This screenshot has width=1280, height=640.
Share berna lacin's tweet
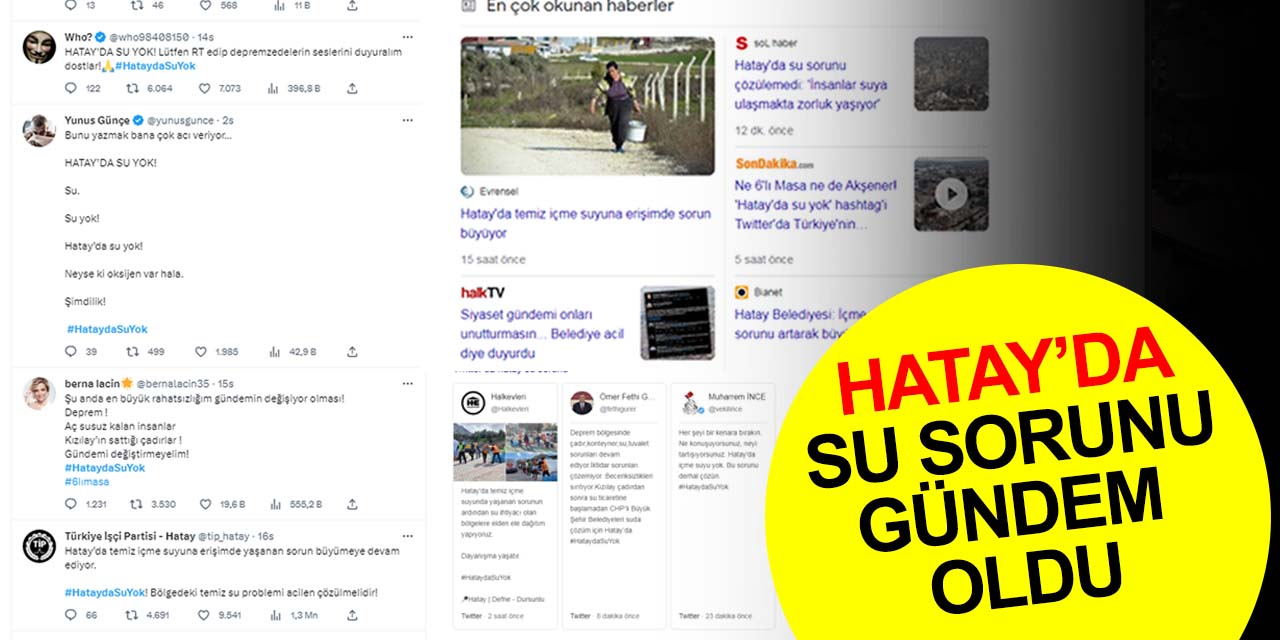point(352,504)
